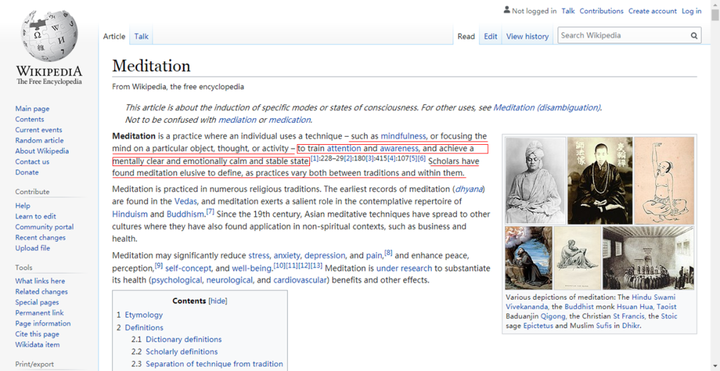Follow the mindfulness link
Image resolution: width=720 pixels, height=371 pixels.
pos(403,136)
